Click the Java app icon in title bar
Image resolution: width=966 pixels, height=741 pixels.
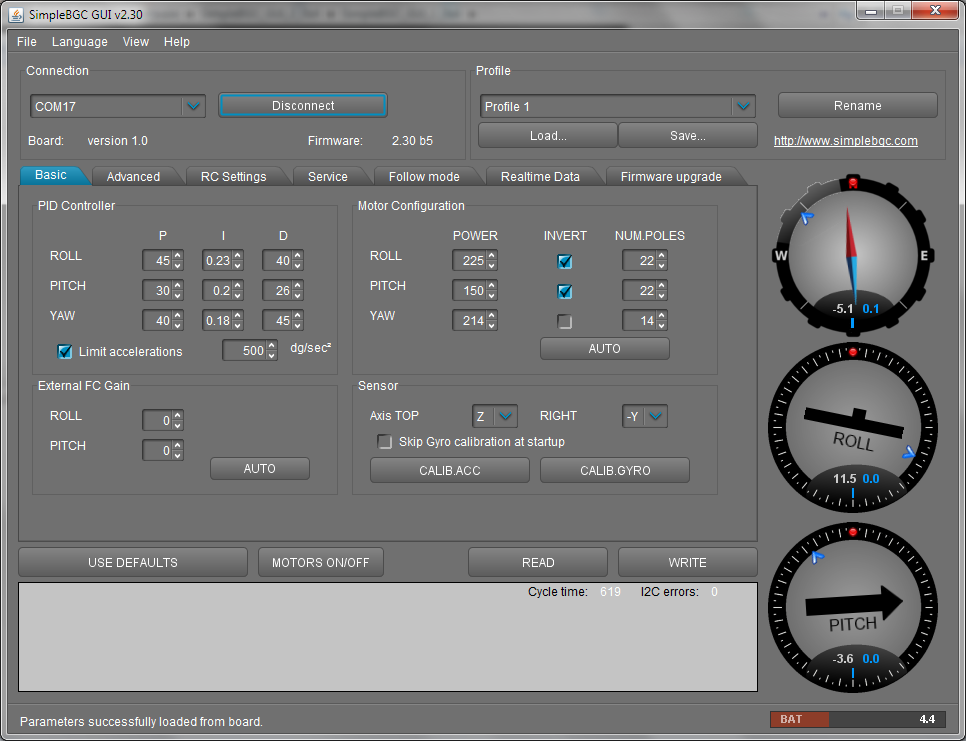point(17,13)
